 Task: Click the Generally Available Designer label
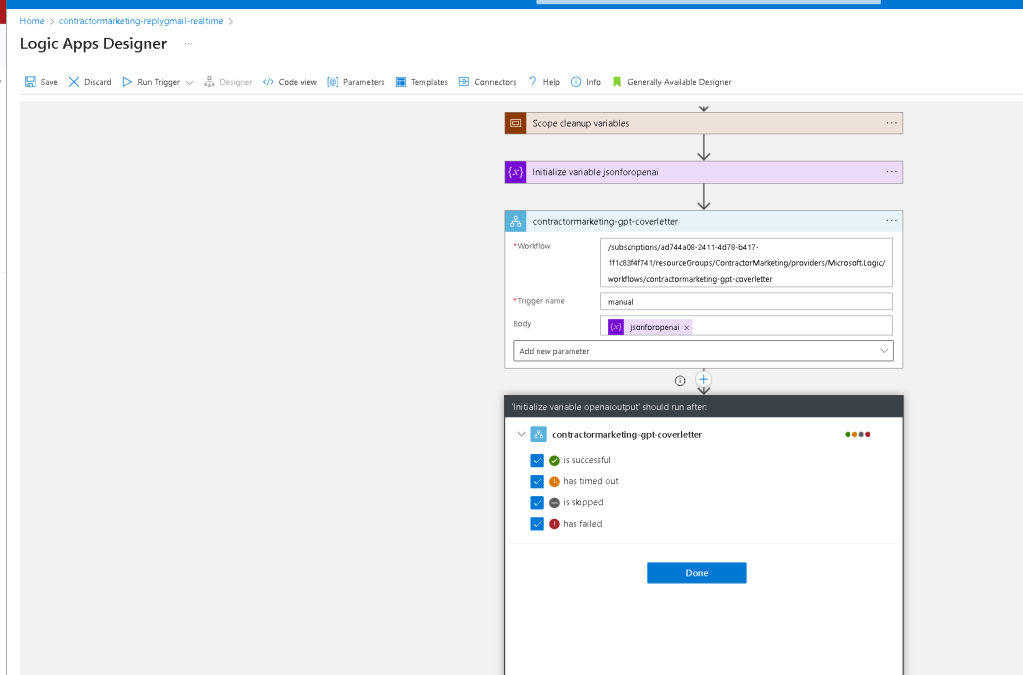tap(679, 82)
